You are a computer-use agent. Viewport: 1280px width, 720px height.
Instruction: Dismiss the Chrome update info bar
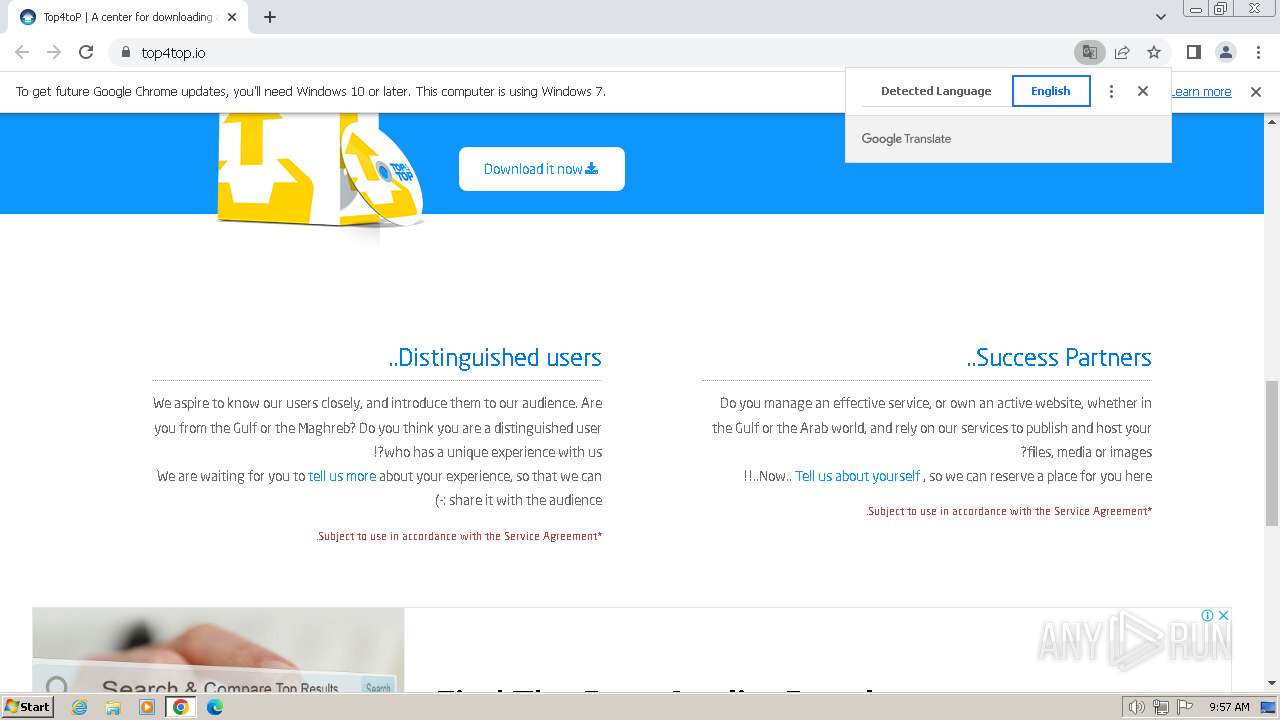[1256, 92]
